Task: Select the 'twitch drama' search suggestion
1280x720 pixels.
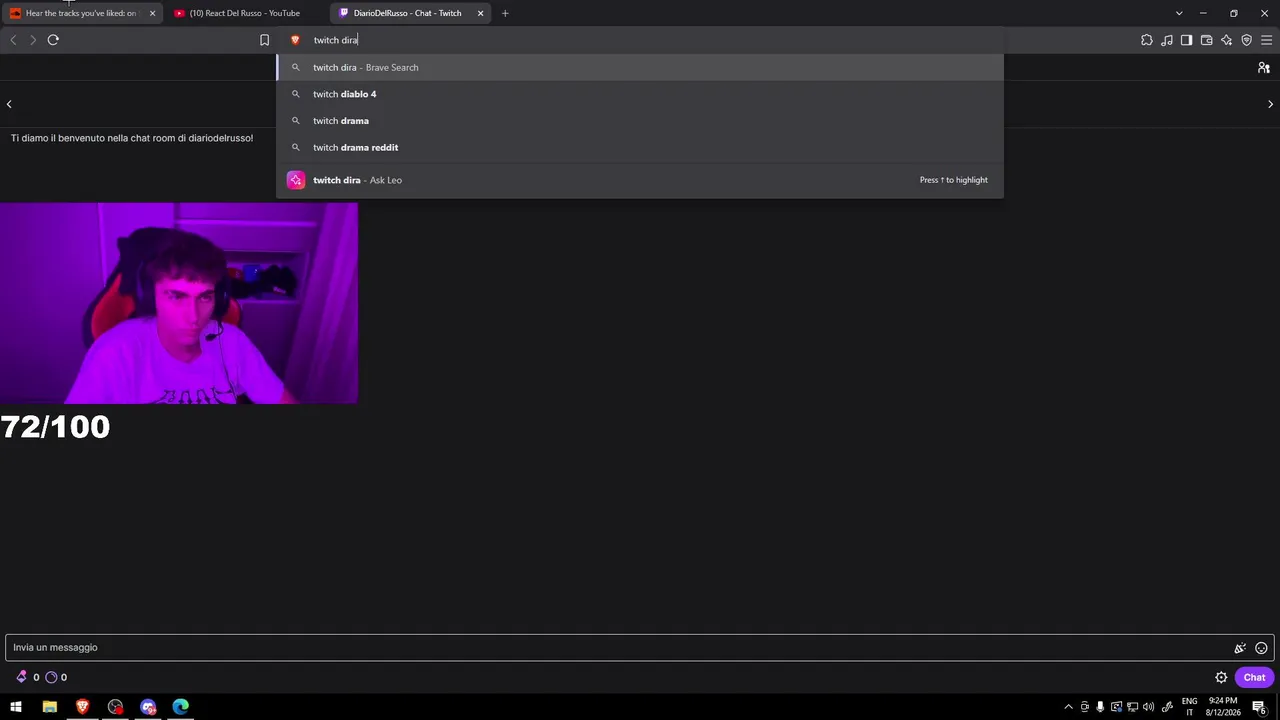Action: (640, 121)
